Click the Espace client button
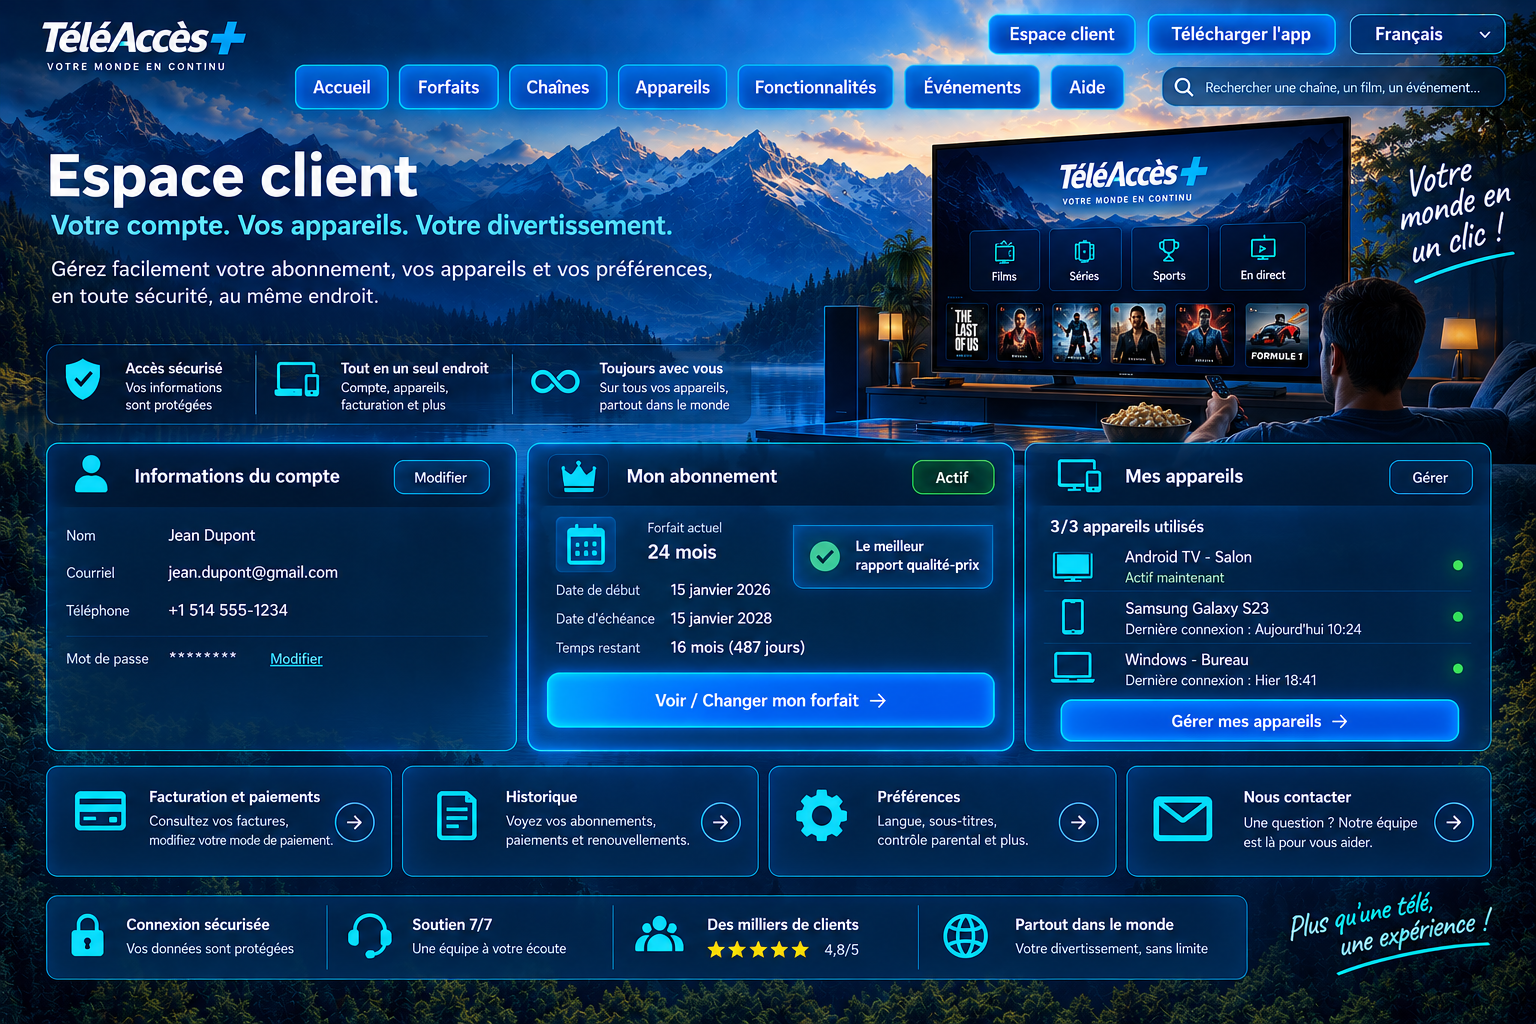Viewport: 1536px width, 1024px height. pyautogui.click(x=1062, y=34)
